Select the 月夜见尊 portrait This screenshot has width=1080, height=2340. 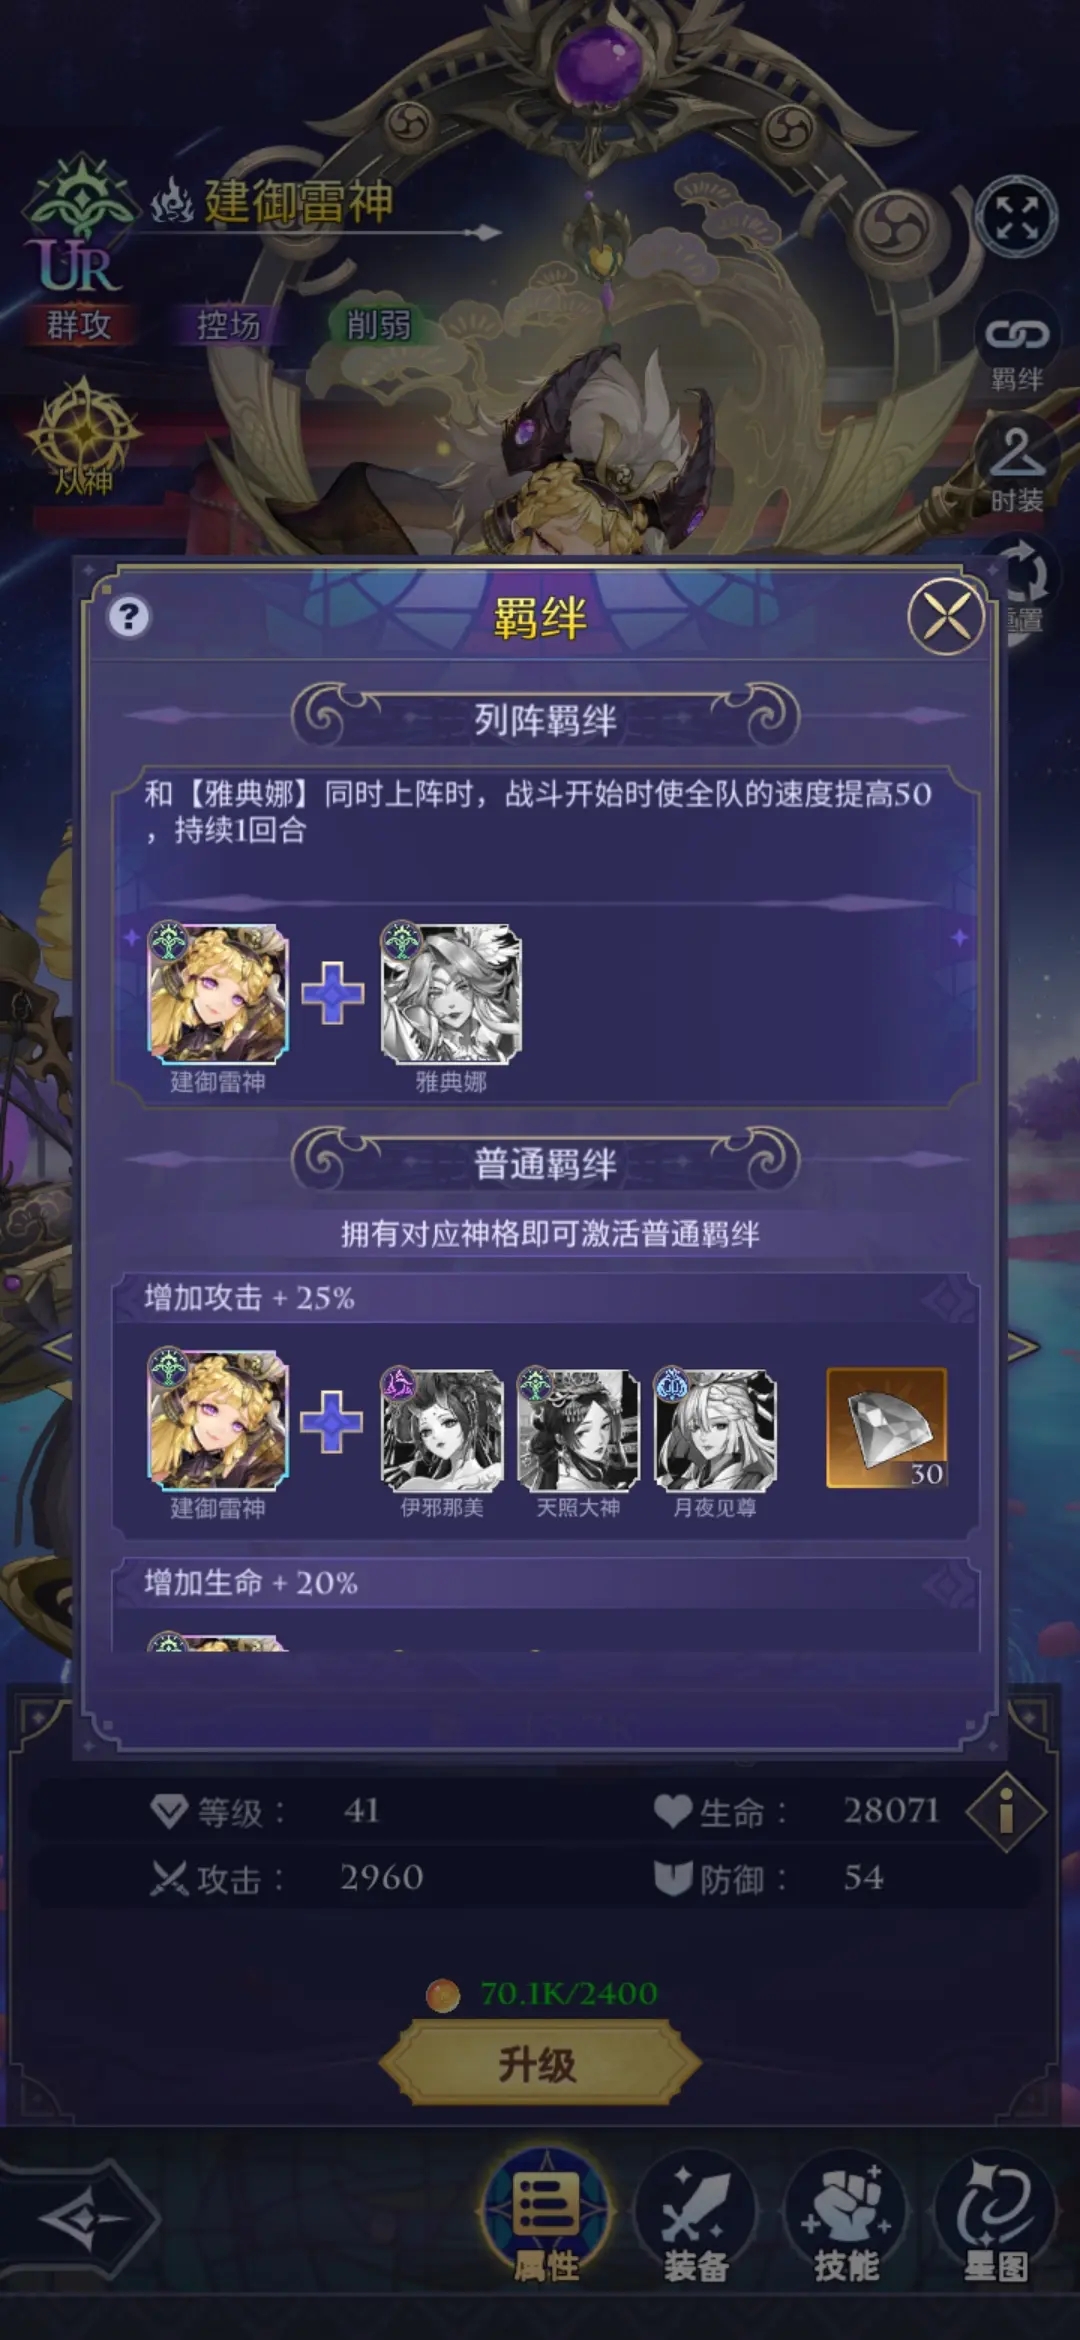tap(715, 1430)
